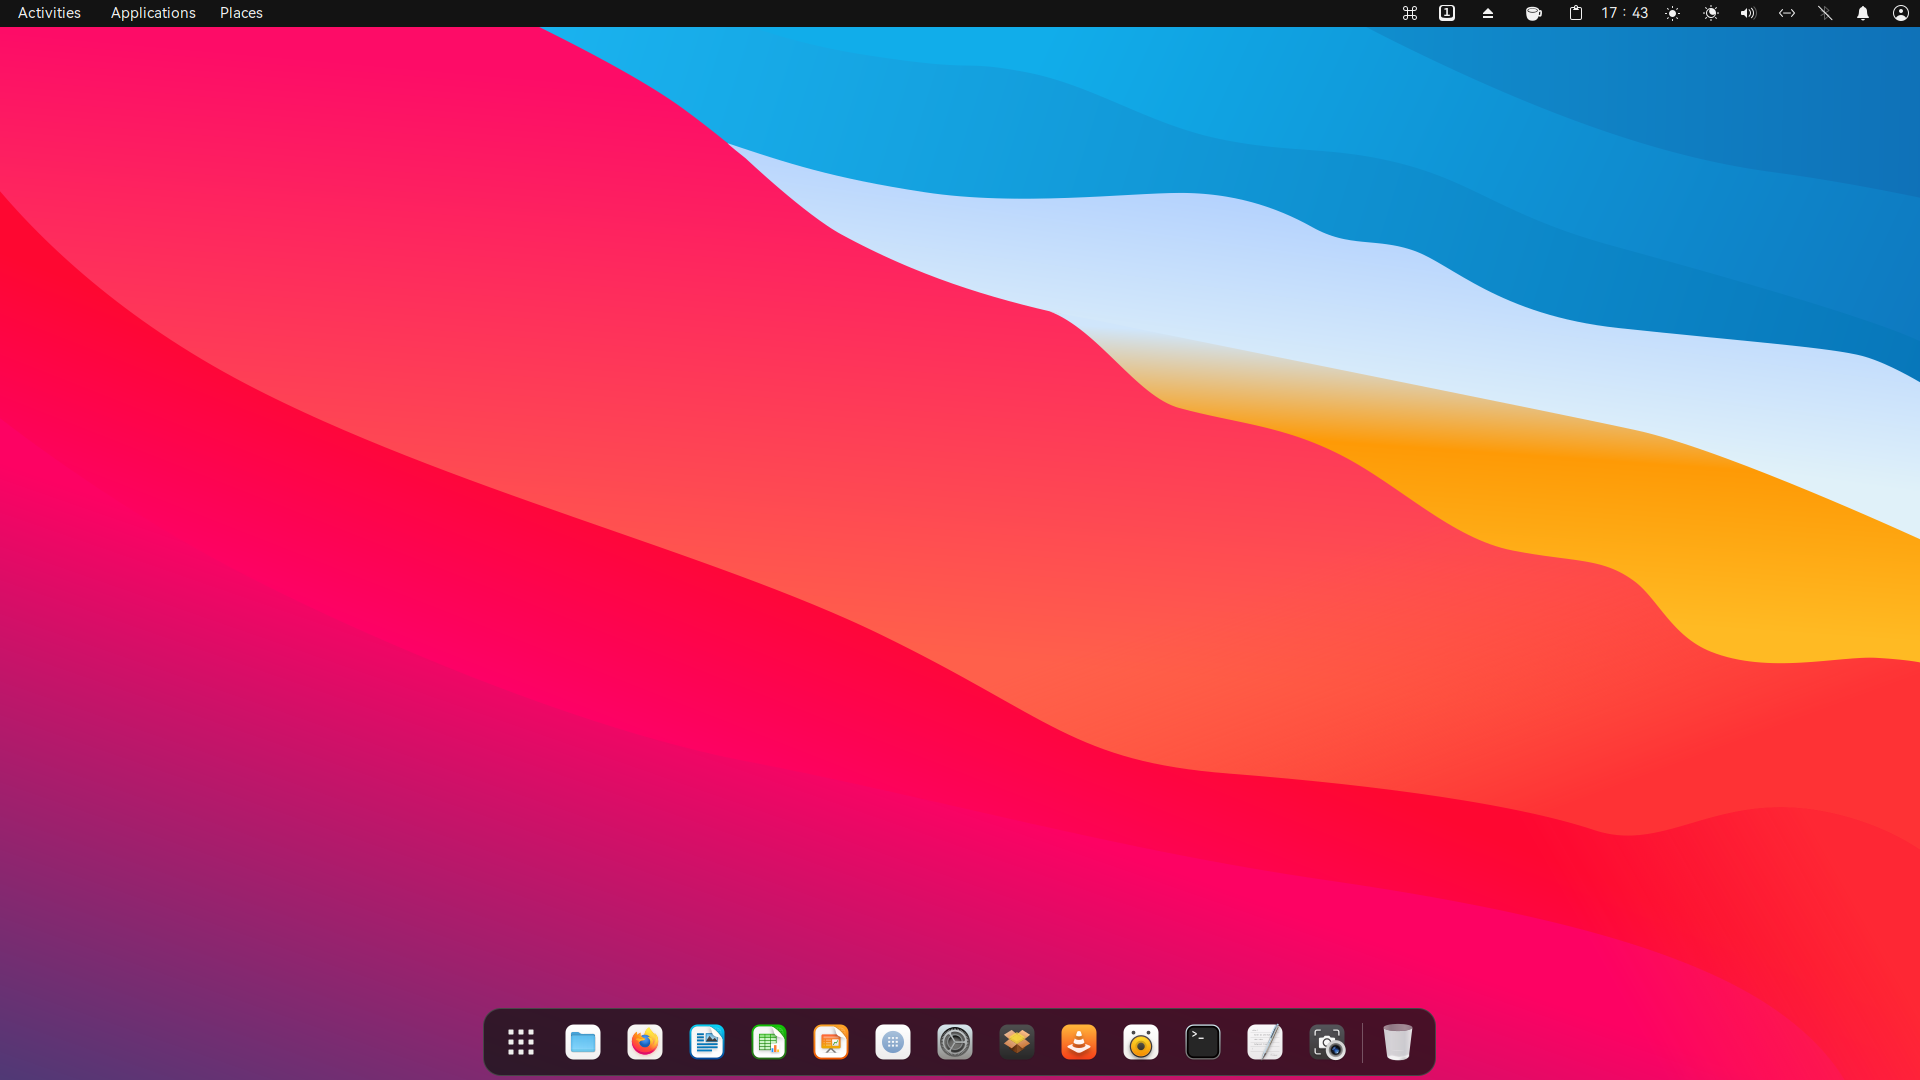Open the Files folder icon in dock
This screenshot has height=1080, width=1920.
[583, 1042]
